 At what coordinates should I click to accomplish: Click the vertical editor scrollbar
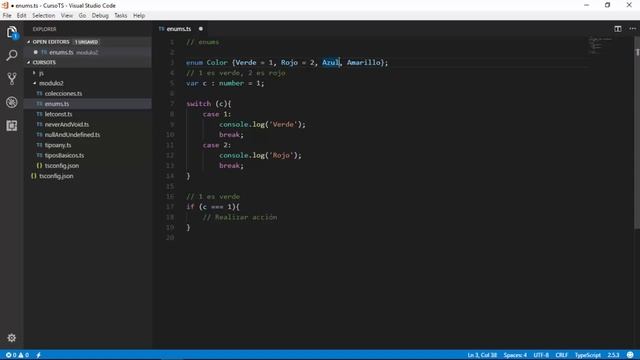coord(637,133)
